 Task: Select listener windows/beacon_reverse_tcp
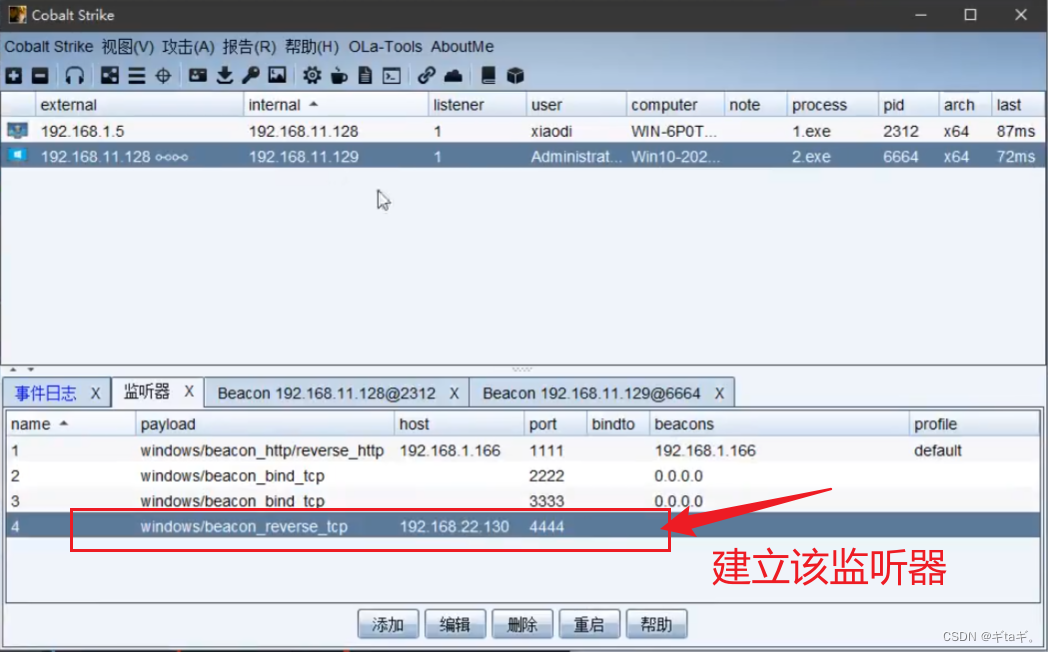click(x=523, y=526)
